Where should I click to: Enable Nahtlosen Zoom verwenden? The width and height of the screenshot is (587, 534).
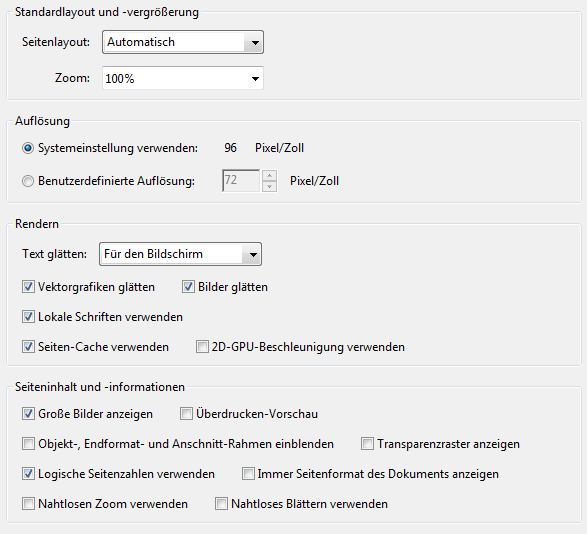(x=28, y=504)
